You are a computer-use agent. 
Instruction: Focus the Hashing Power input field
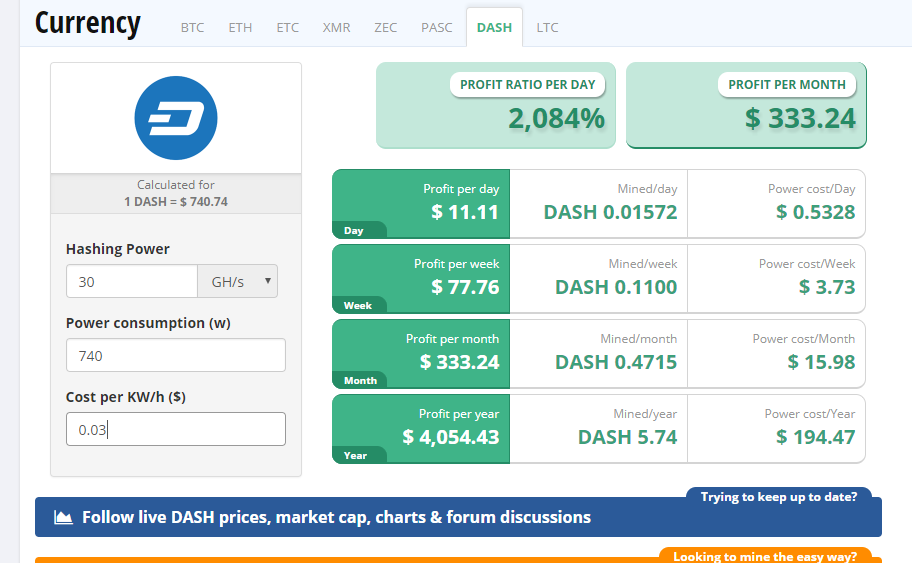132,282
